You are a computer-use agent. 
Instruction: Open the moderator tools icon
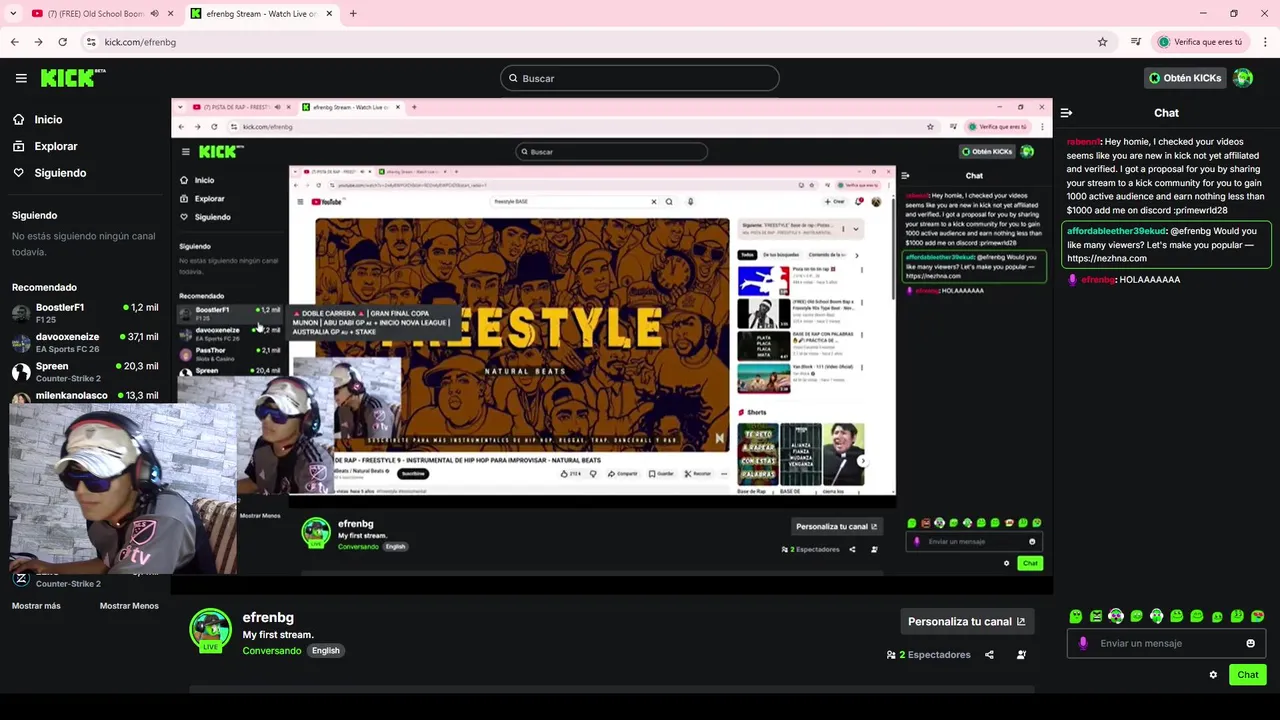[x=1021, y=655]
